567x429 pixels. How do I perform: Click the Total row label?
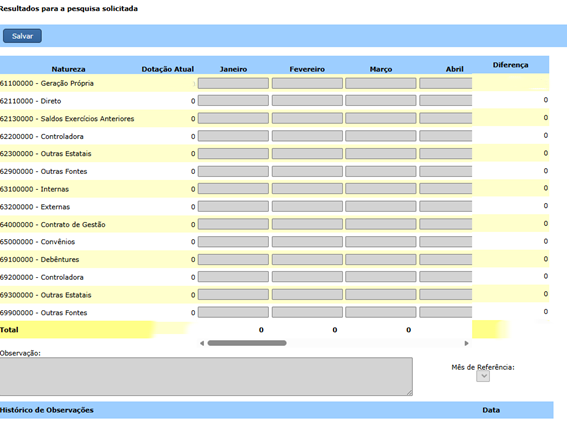point(9,330)
